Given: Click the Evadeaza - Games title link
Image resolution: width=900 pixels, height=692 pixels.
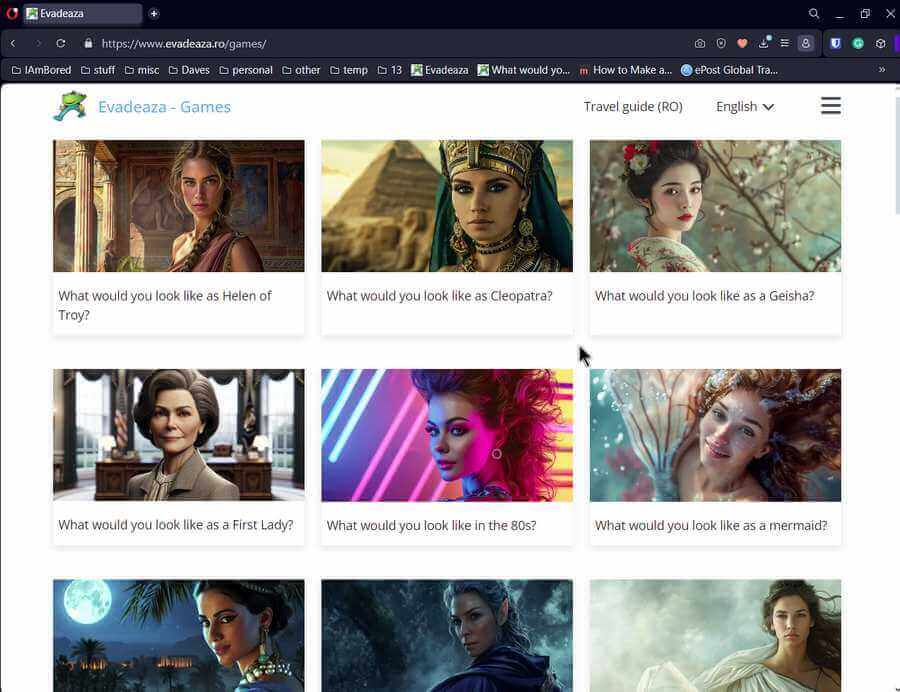Looking at the screenshot, I should 164,107.
